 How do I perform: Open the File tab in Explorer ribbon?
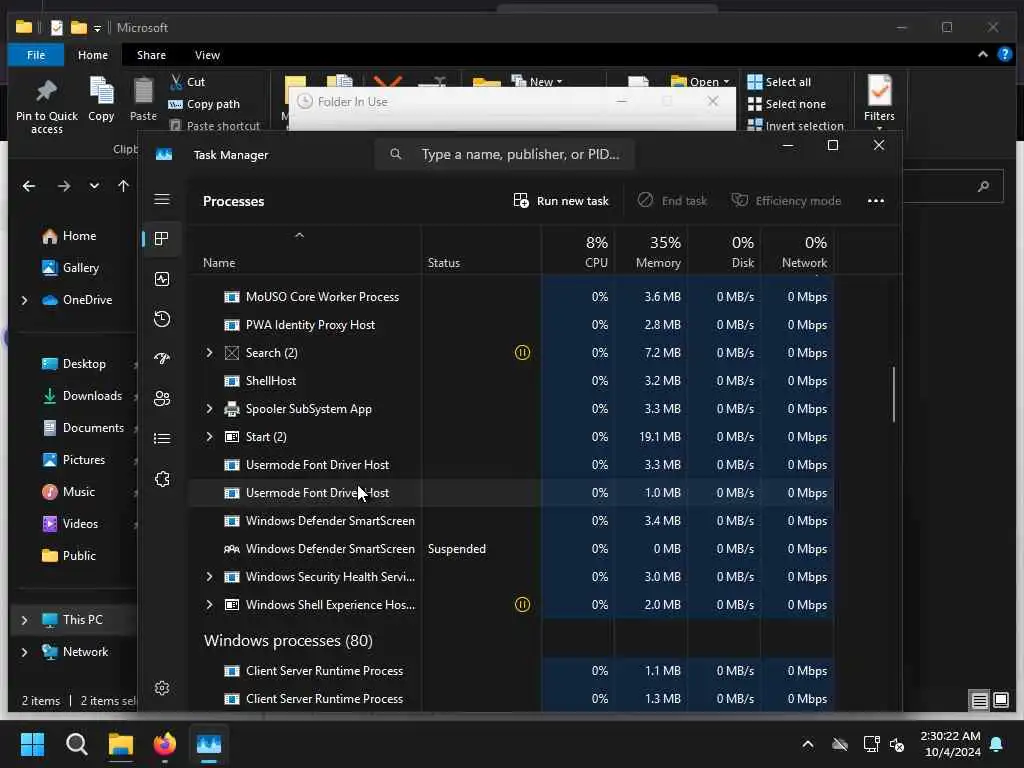tap(36, 55)
